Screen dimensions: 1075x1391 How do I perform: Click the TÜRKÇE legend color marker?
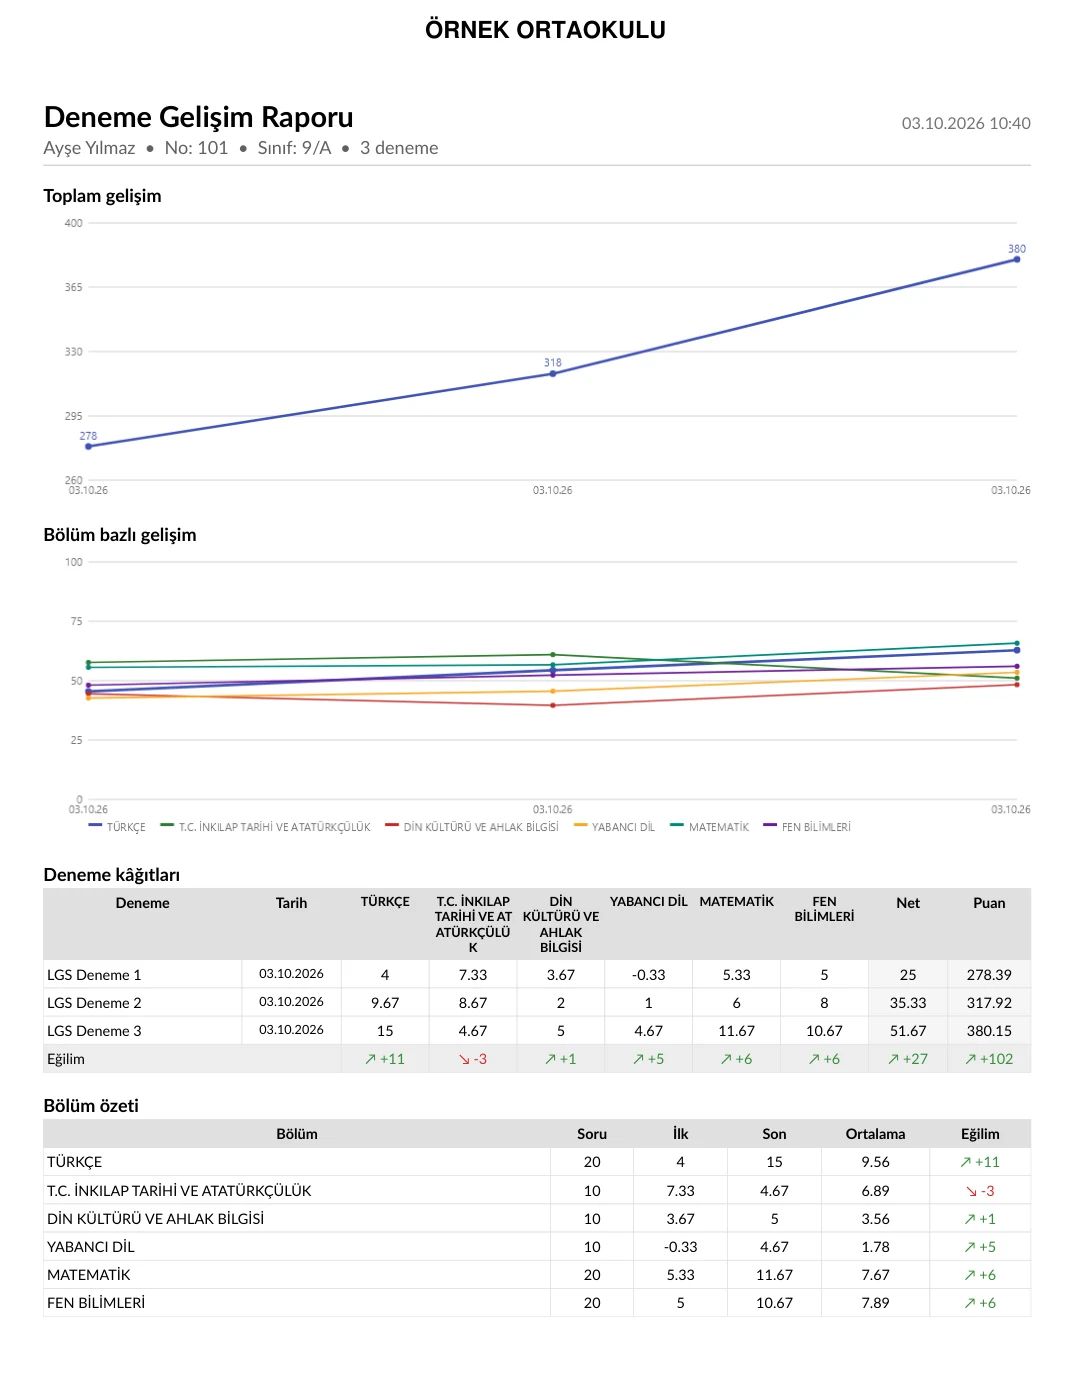click(95, 826)
